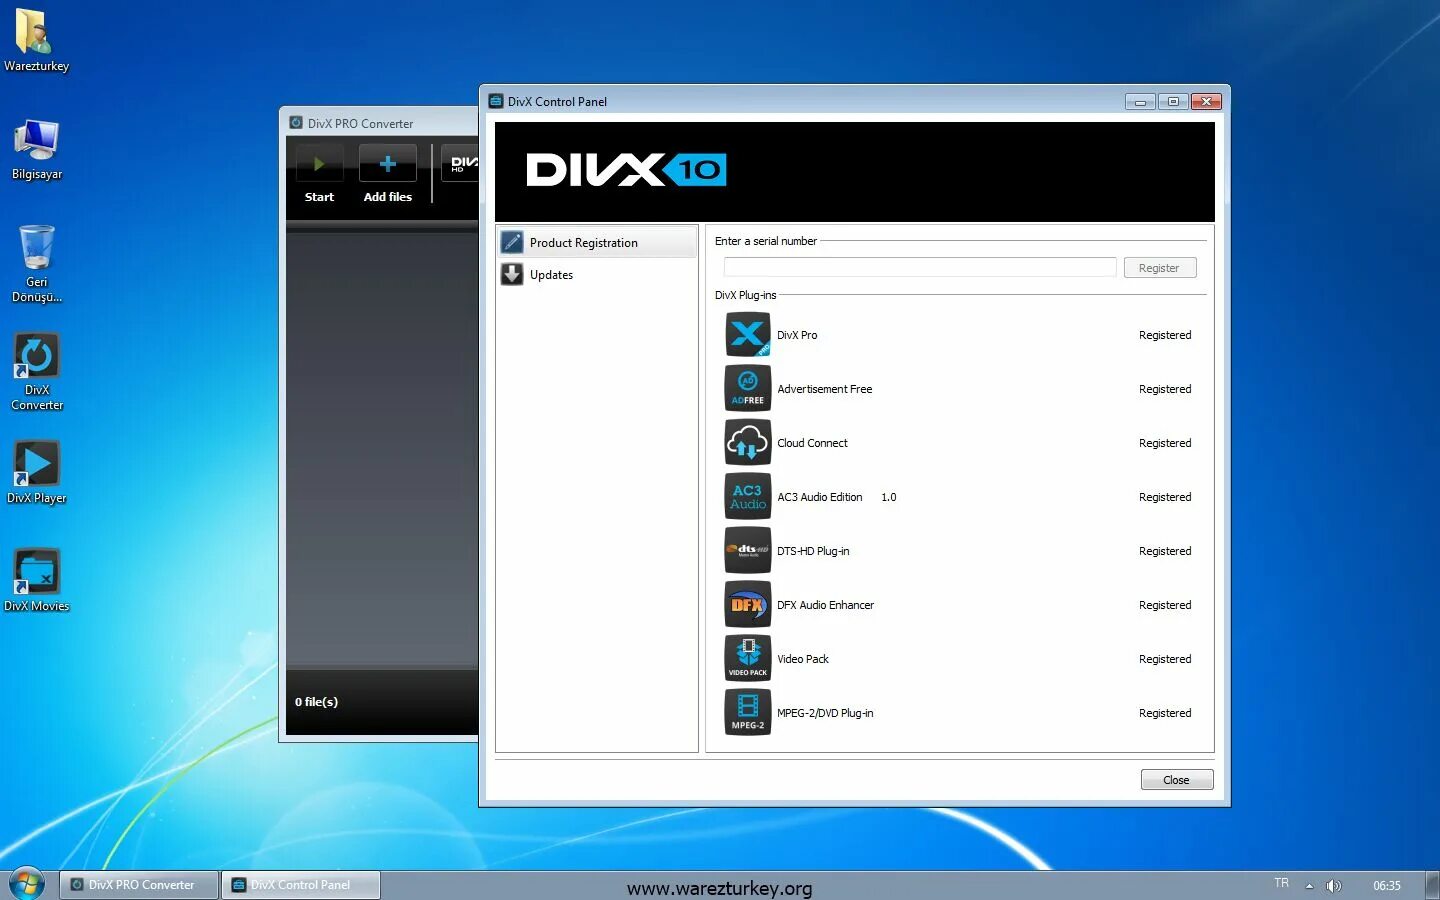
Task: Minimize the DivX Control Panel window
Action: 1140,101
